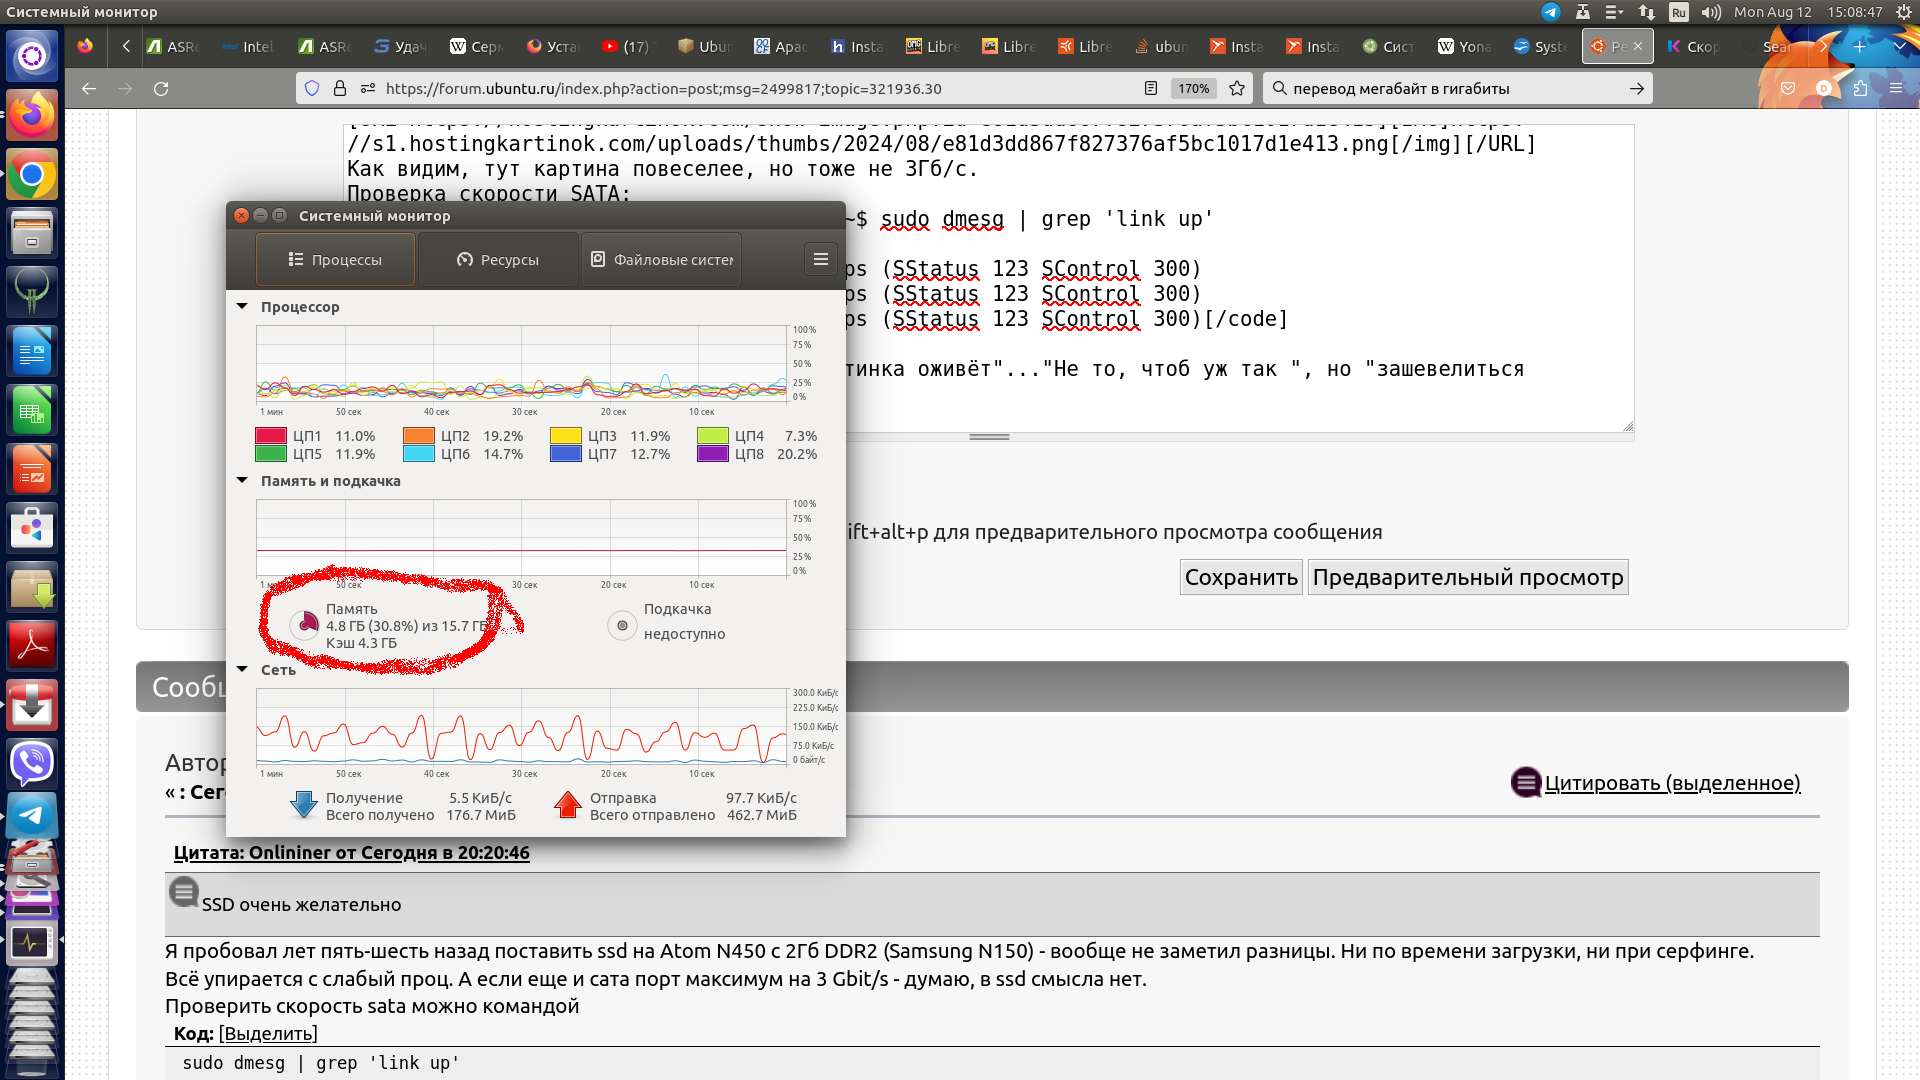Click the ЦП1 red color swatch
The height and width of the screenshot is (1080, 1920).
(271, 436)
